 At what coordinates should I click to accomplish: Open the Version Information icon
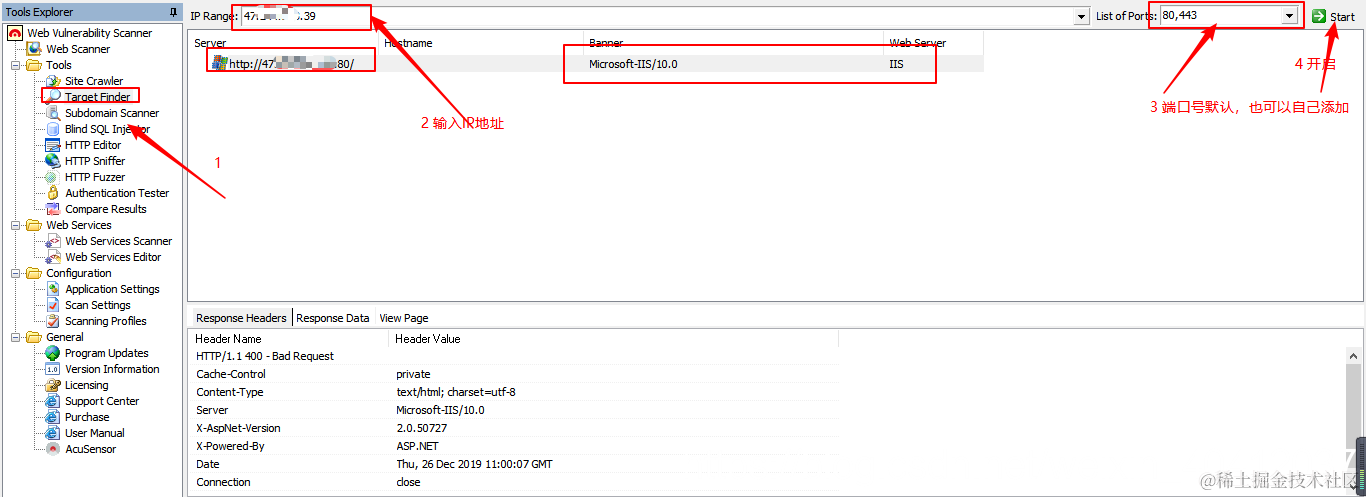click(53, 369)
